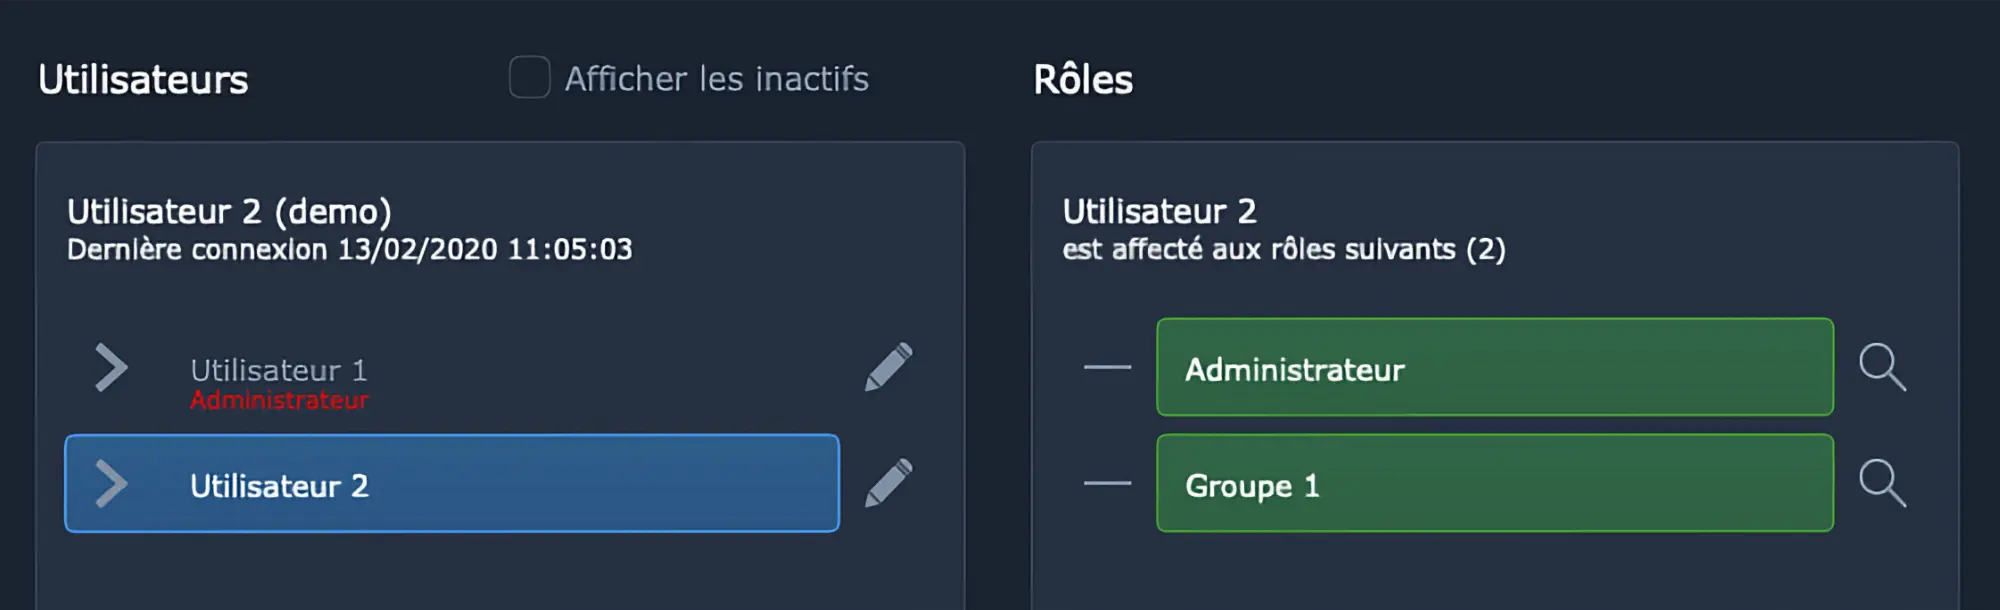Expand the Utilisateur 2 chevron arrow
This screenshot has height=610, width=2000.
[111, 484]
